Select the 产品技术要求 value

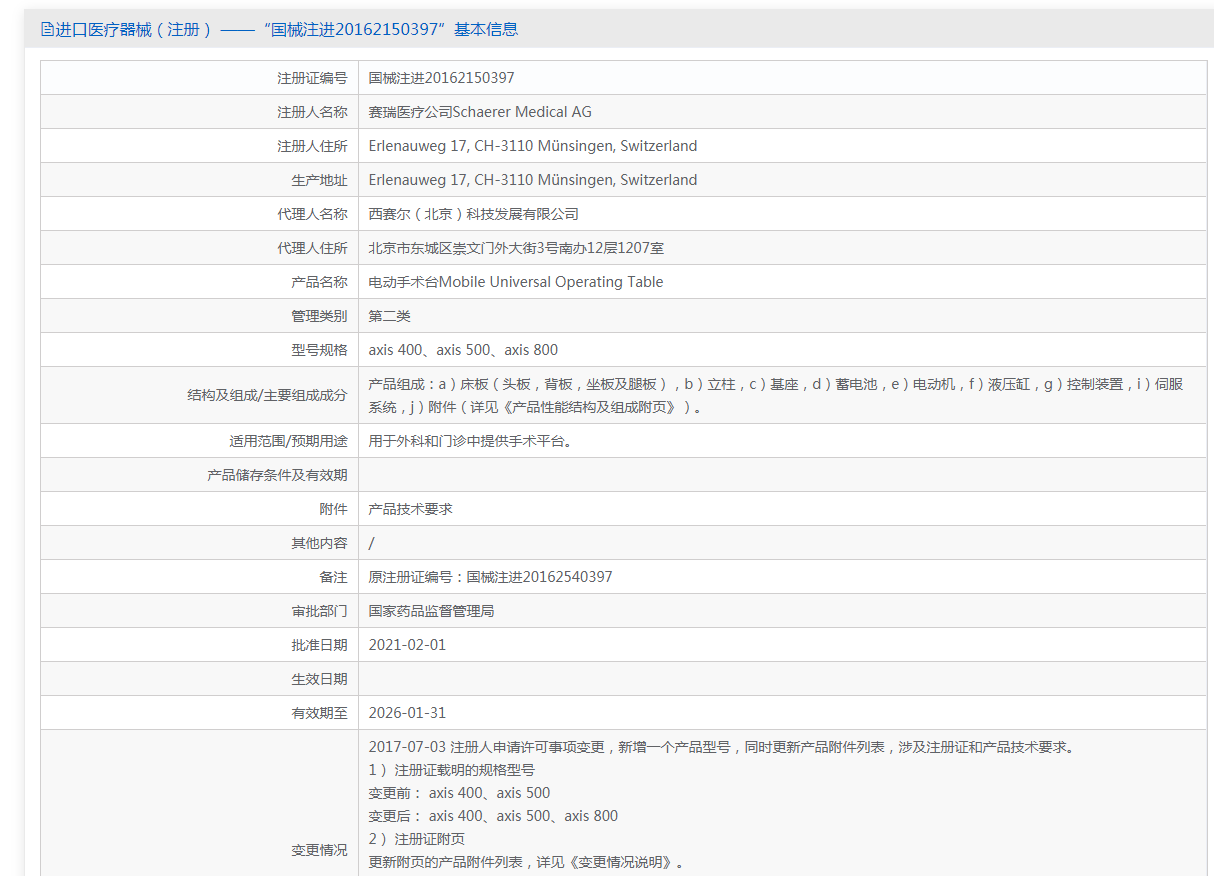coord(410,509)
